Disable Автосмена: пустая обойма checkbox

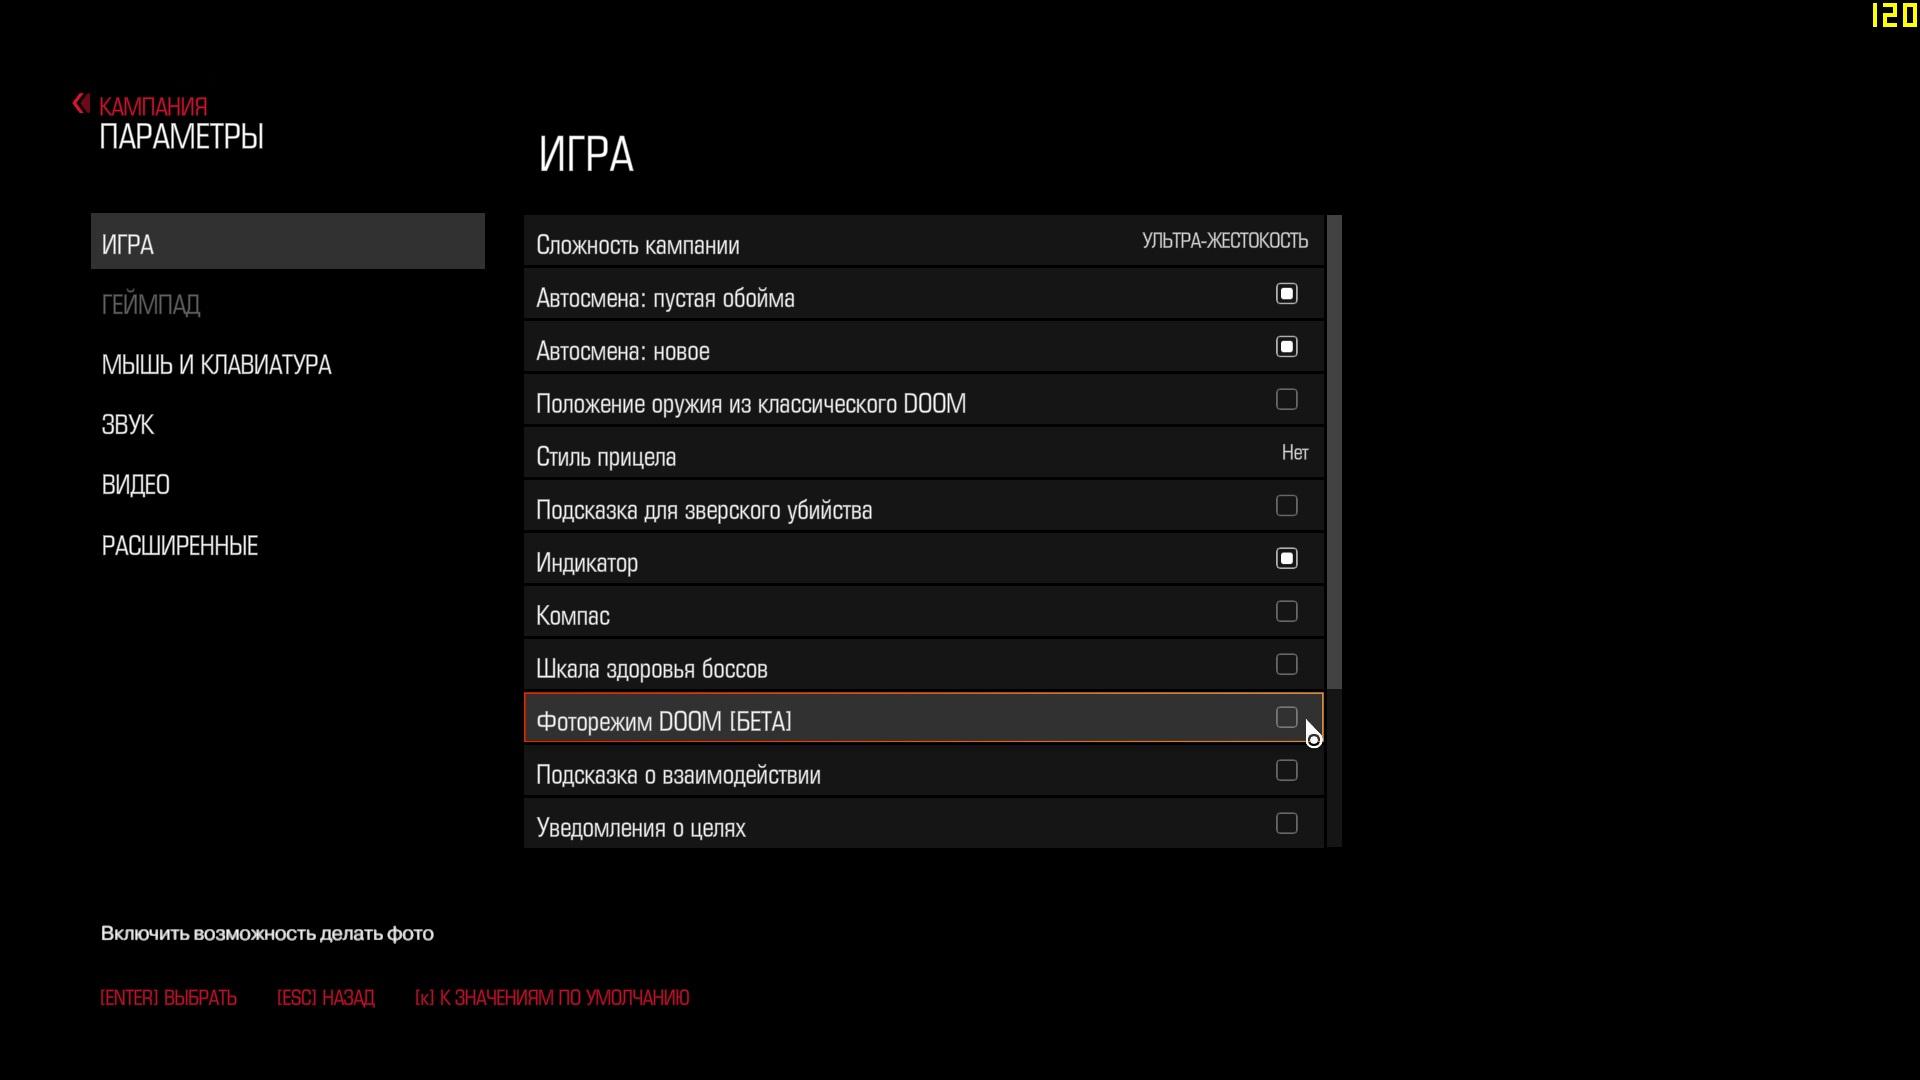tap(1287, 294)
